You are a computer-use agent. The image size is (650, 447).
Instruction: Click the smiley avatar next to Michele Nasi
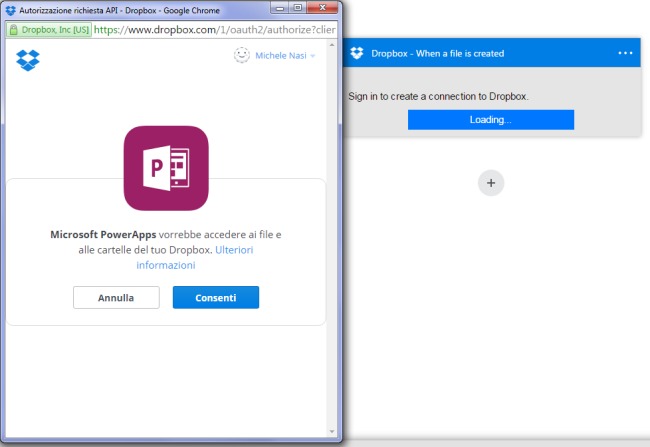(x=242, y=55)
